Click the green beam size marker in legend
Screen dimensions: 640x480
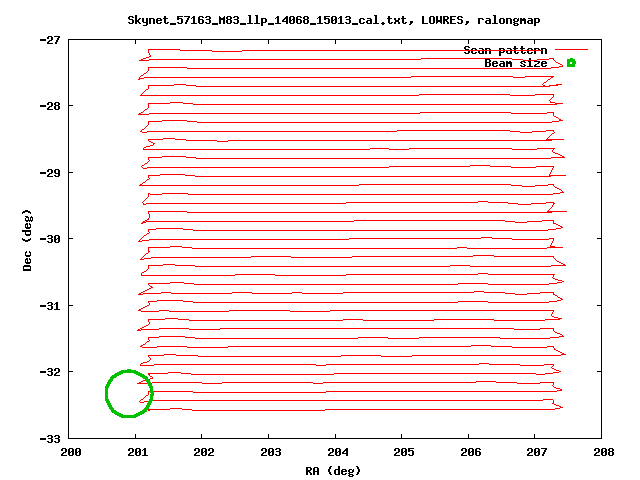[571, 63]
